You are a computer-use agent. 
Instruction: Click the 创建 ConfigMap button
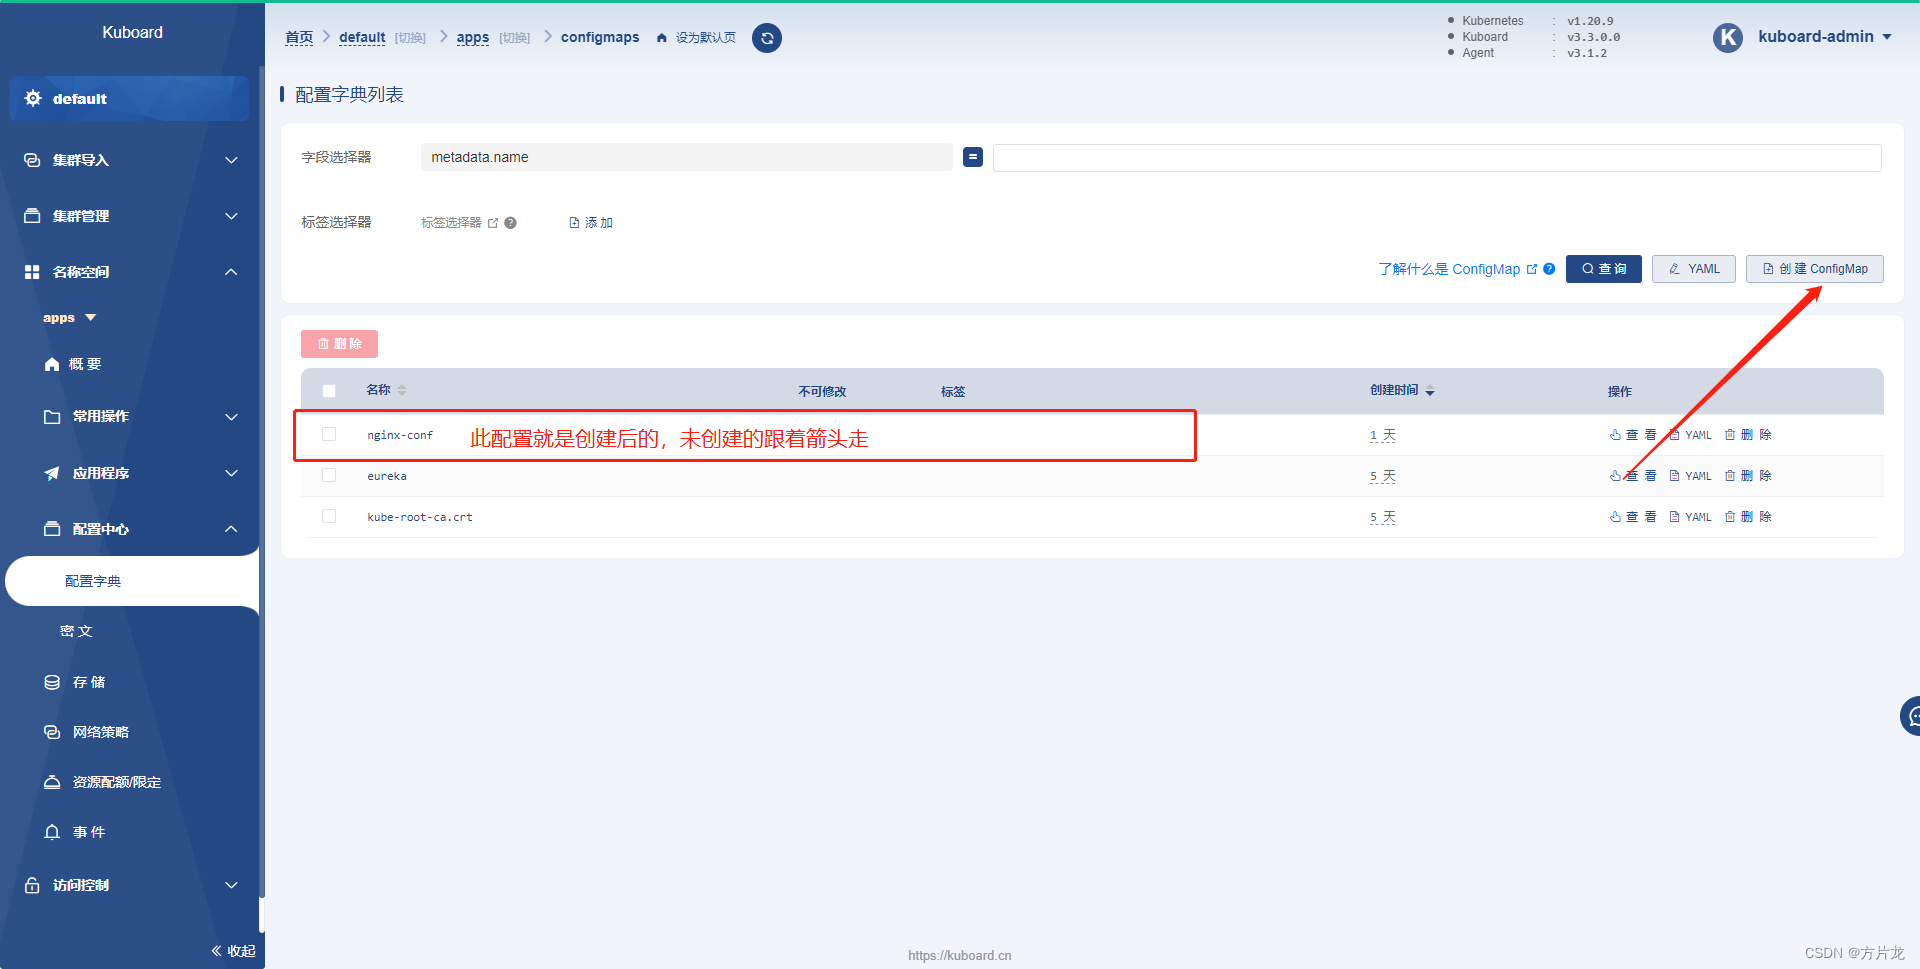click(1814, 268)
